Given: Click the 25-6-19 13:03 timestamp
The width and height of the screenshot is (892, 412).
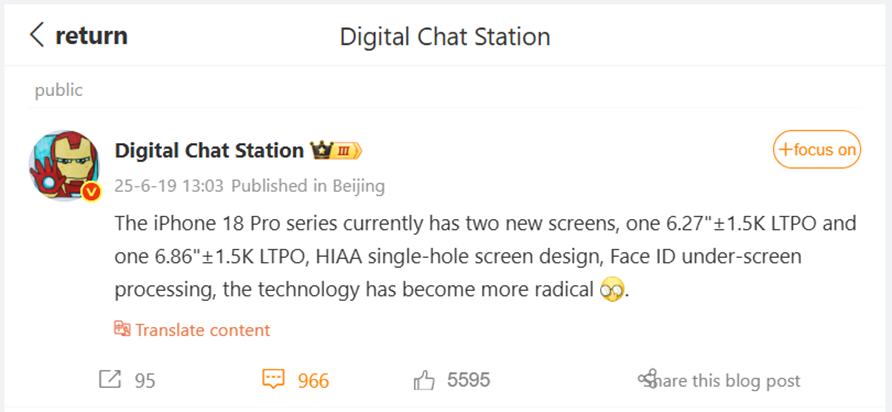Looking at the screenshot, I should point(169,186).
